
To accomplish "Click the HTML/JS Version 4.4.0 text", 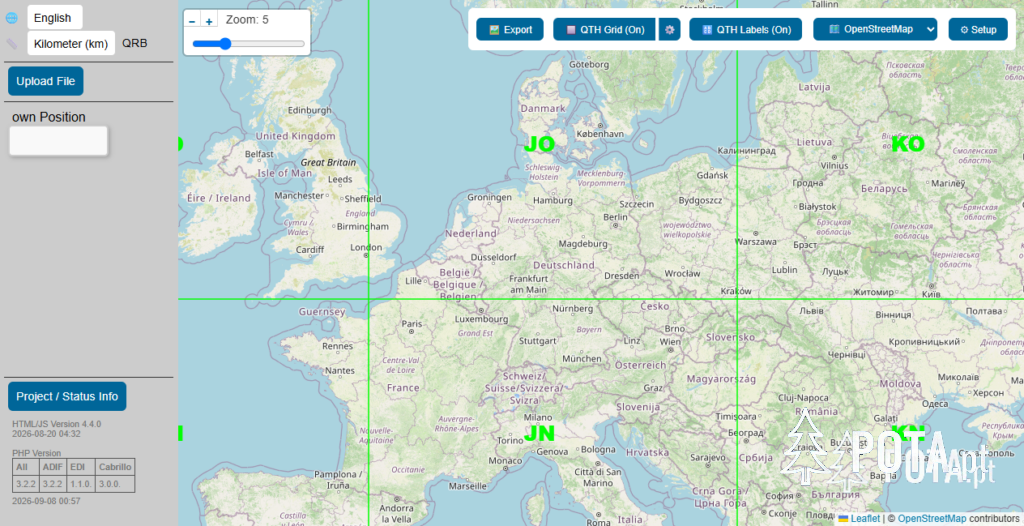I will click(x=57, y=424).
